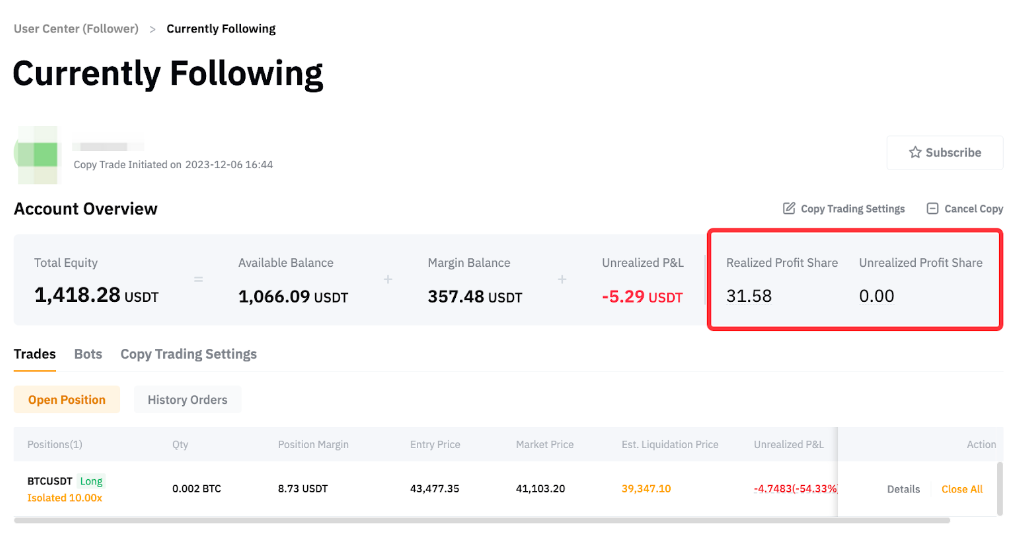Viewport: 1015px width, 547px height.
Task: Close All BTCUSDT positions
Action: [x=962, y=489]
